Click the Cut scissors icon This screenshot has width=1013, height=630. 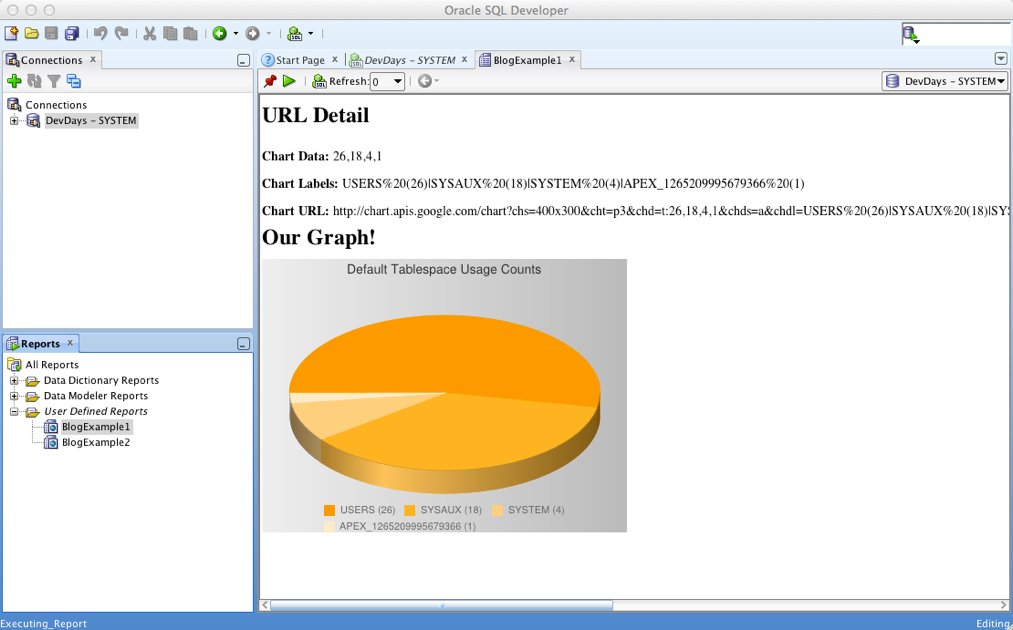[x=150, y=34]
